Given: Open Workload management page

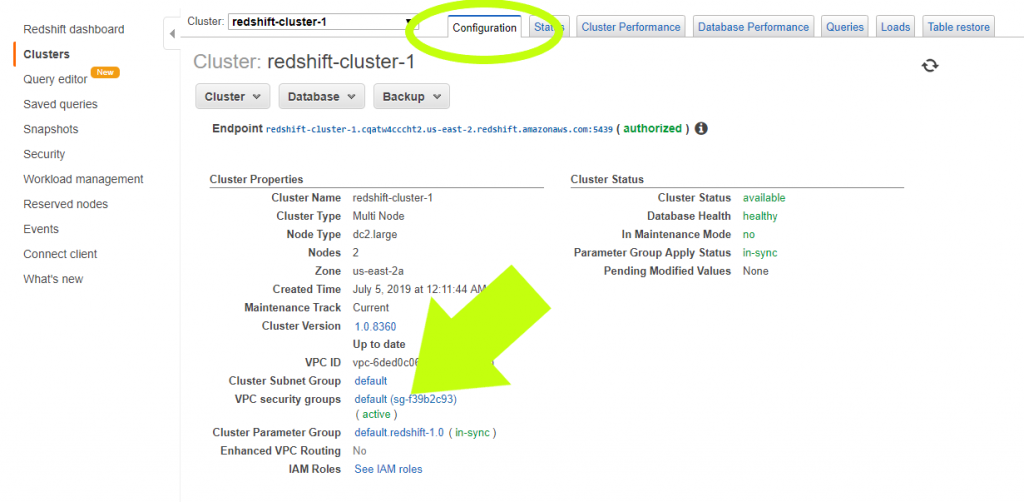Looking at the screenshot, I should click(83, 179).
